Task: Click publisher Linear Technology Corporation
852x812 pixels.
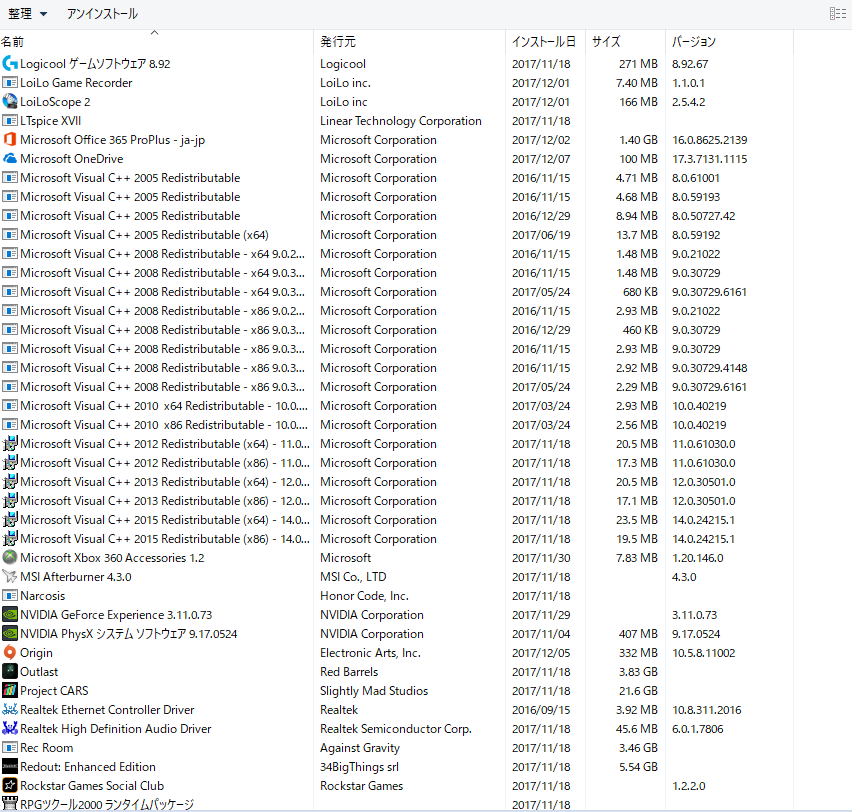Action: pyautogui.click(x=400, y=121)
